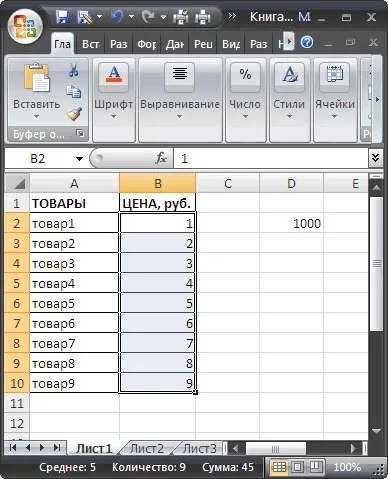Open Excel help question mark
The image size is (388, 479).
point(307,42)
